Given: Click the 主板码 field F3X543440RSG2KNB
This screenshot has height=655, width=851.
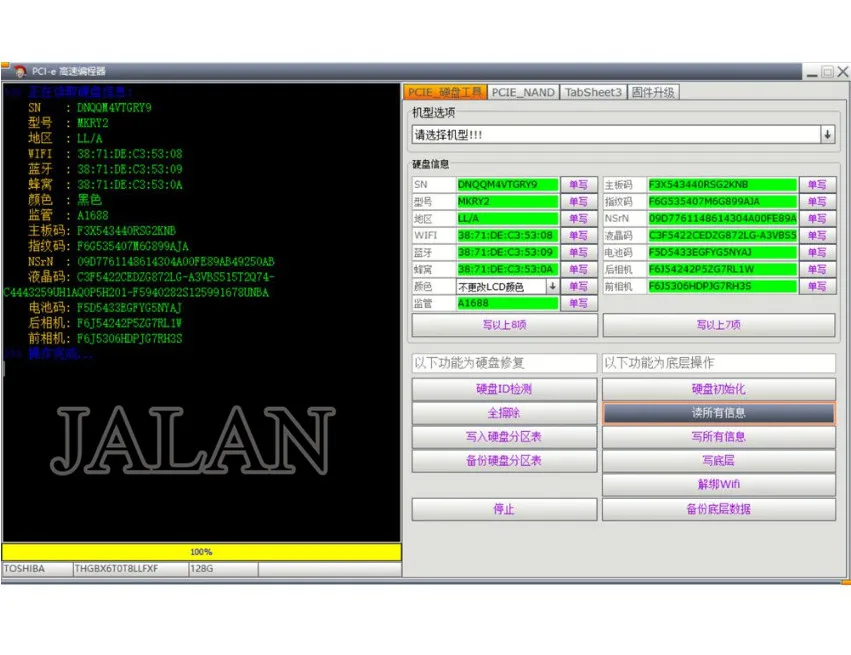Looking at the screenshot, I should tap(722, 185).
